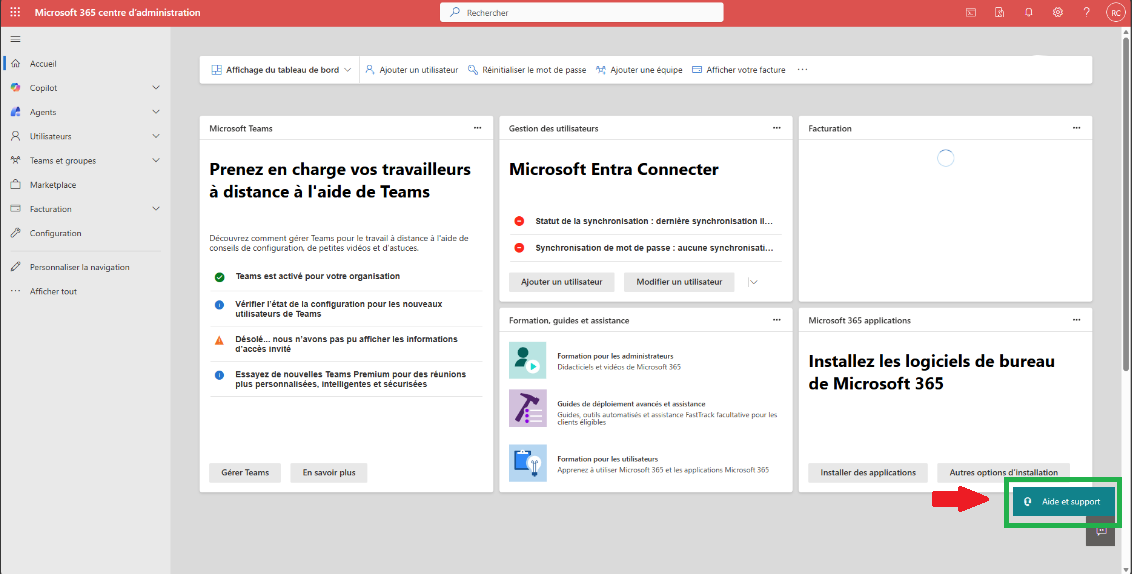Open Facturation card more options
The height and width of the screenshot is (574, 1132).
tap(1076, 128)
